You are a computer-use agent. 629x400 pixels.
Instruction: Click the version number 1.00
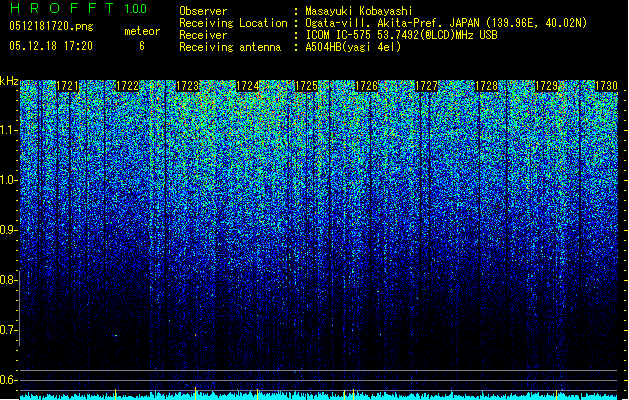point(135,8)
